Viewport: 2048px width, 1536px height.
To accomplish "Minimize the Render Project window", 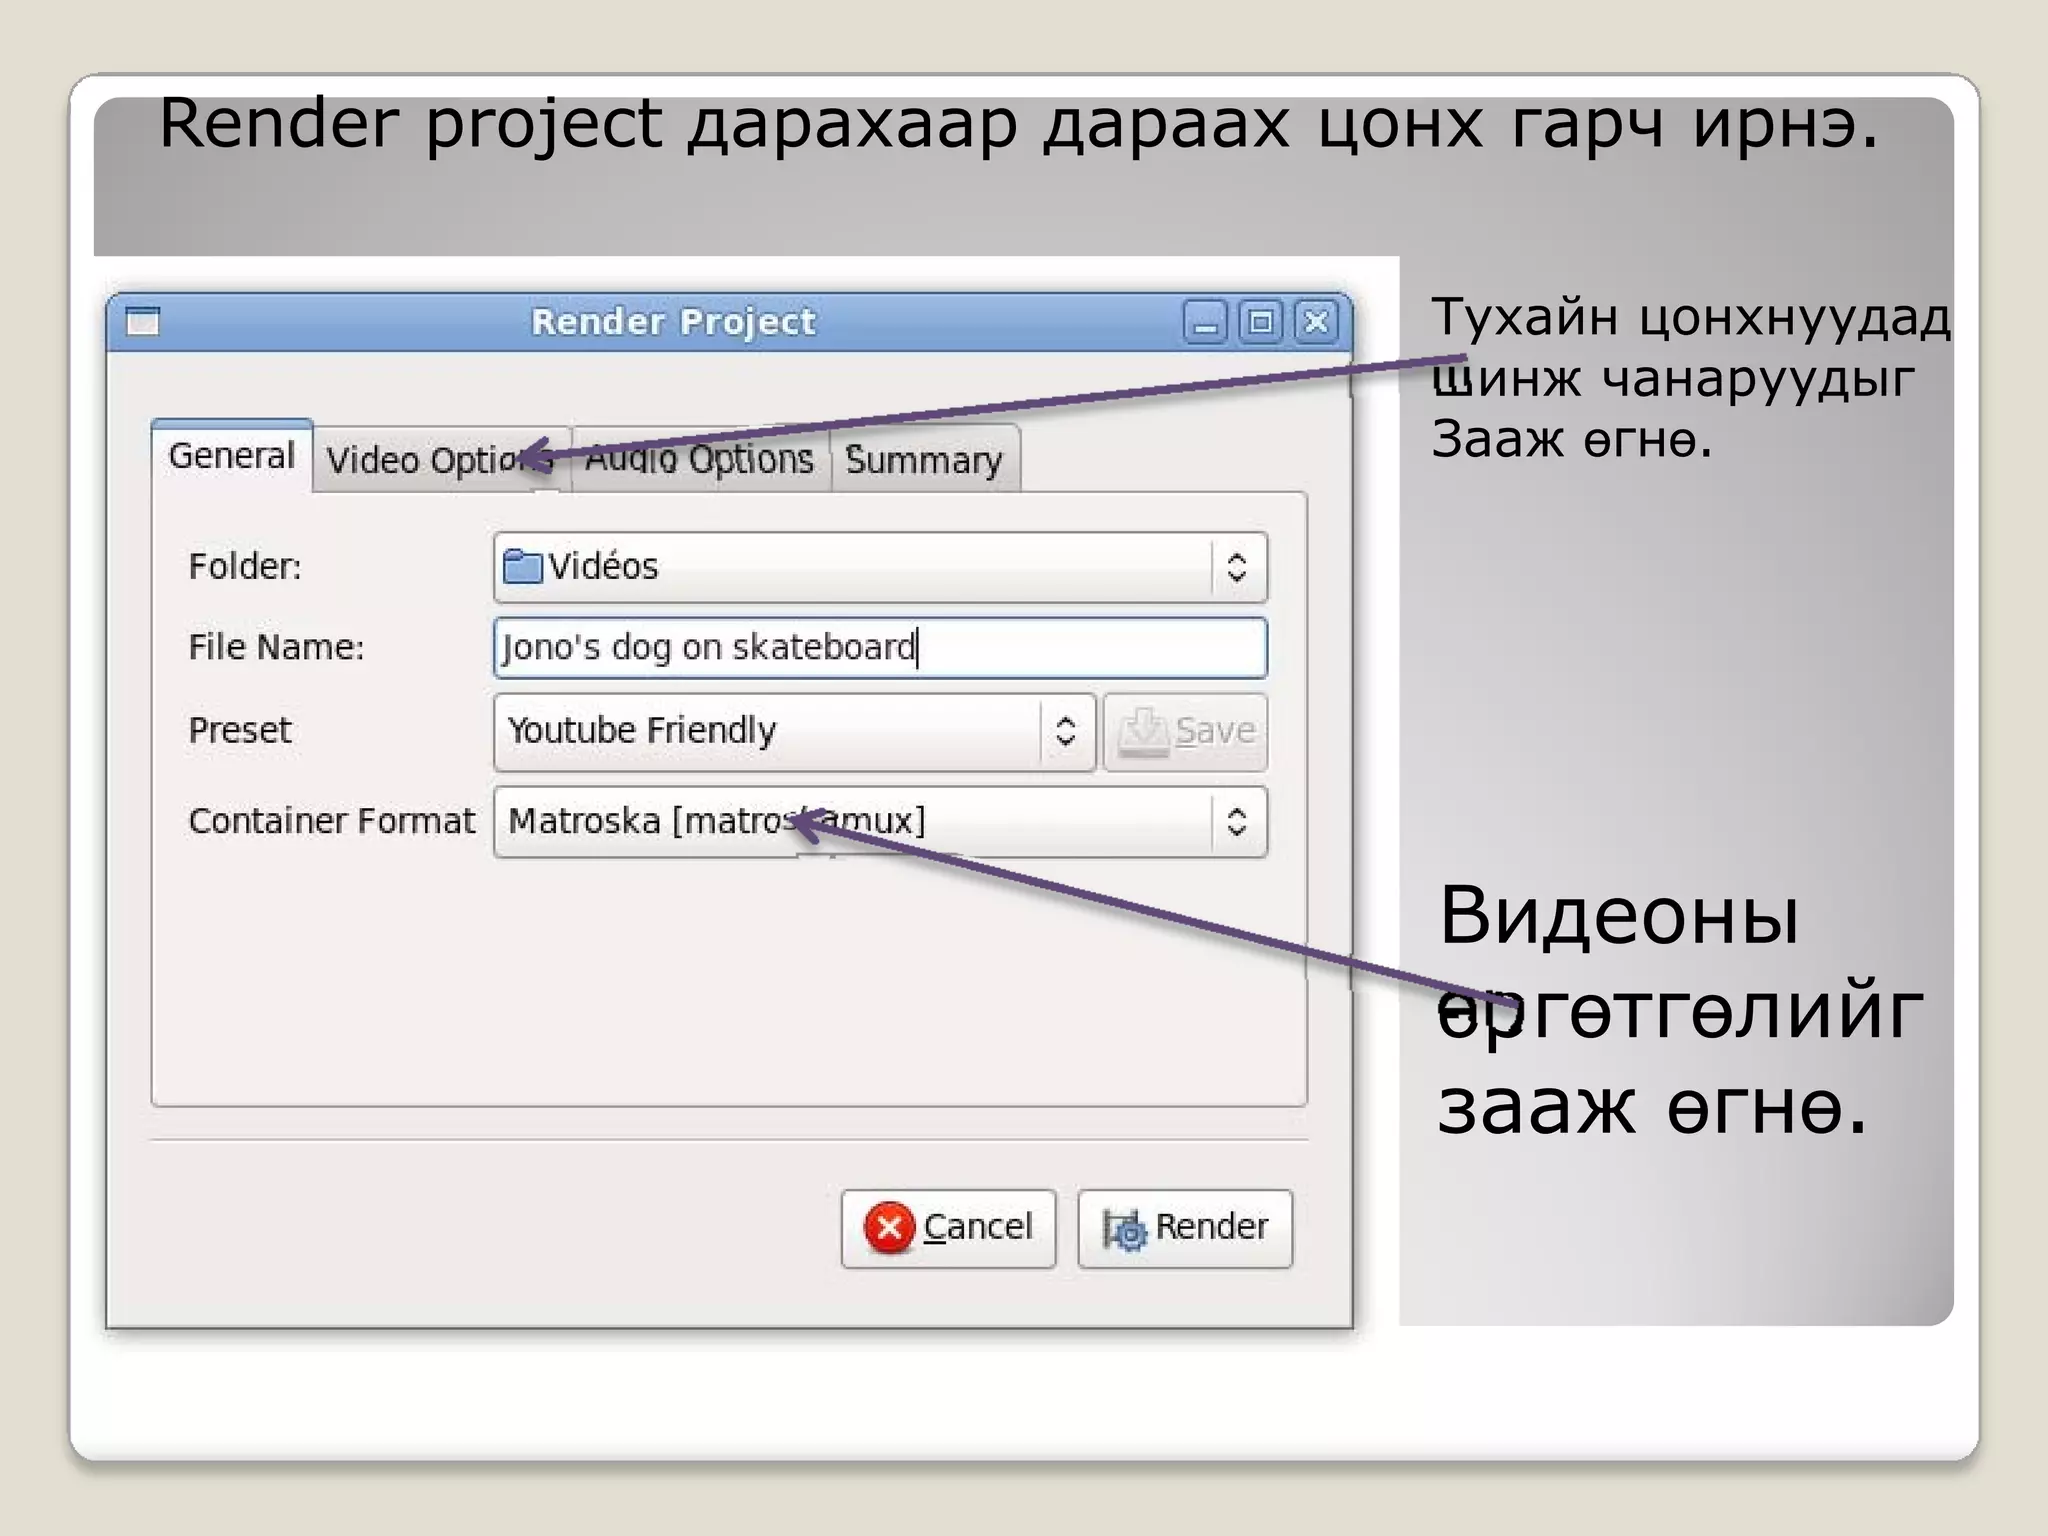I will coord(1206,323).
